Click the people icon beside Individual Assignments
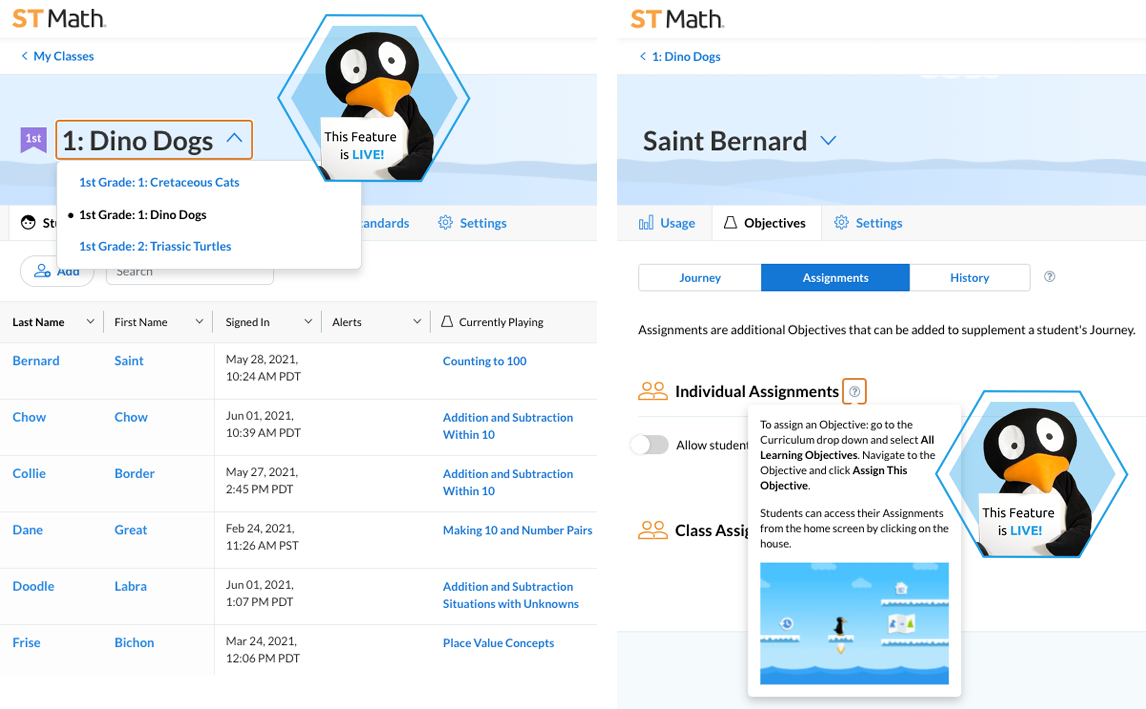Viewport: 1146px width, 709px height. [x=653, y=392]
